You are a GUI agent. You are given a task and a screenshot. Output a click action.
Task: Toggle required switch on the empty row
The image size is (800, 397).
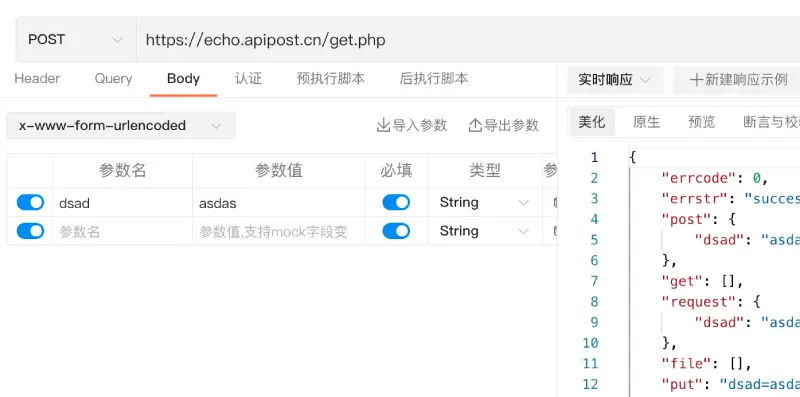tap(396, 231)
